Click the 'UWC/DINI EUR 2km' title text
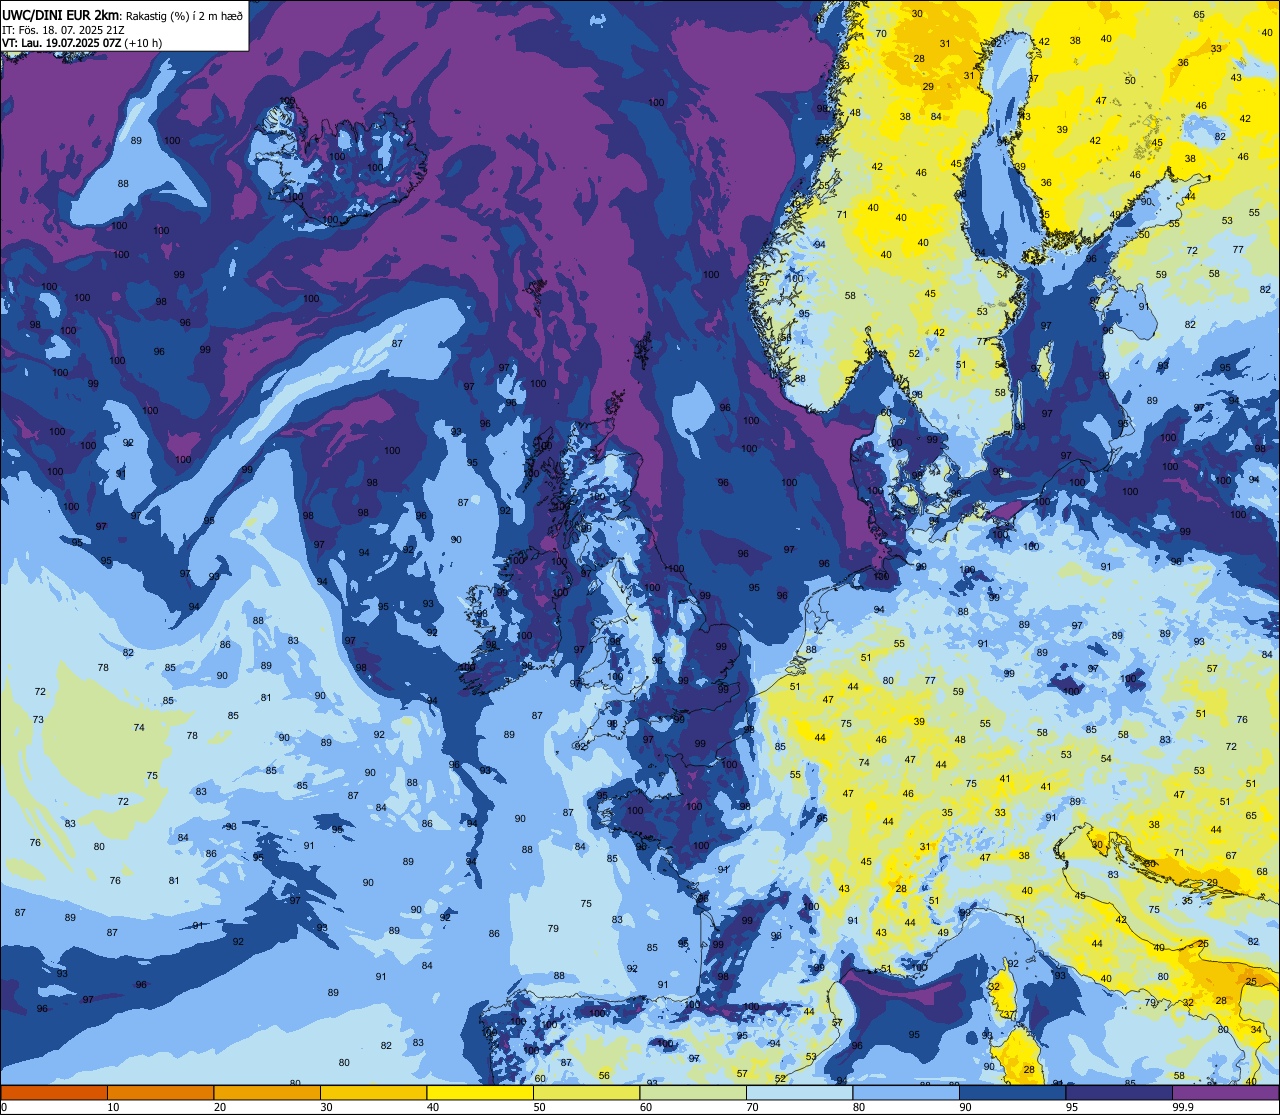The width and height of the screenshot is (1280, 1115). point(60,14)
